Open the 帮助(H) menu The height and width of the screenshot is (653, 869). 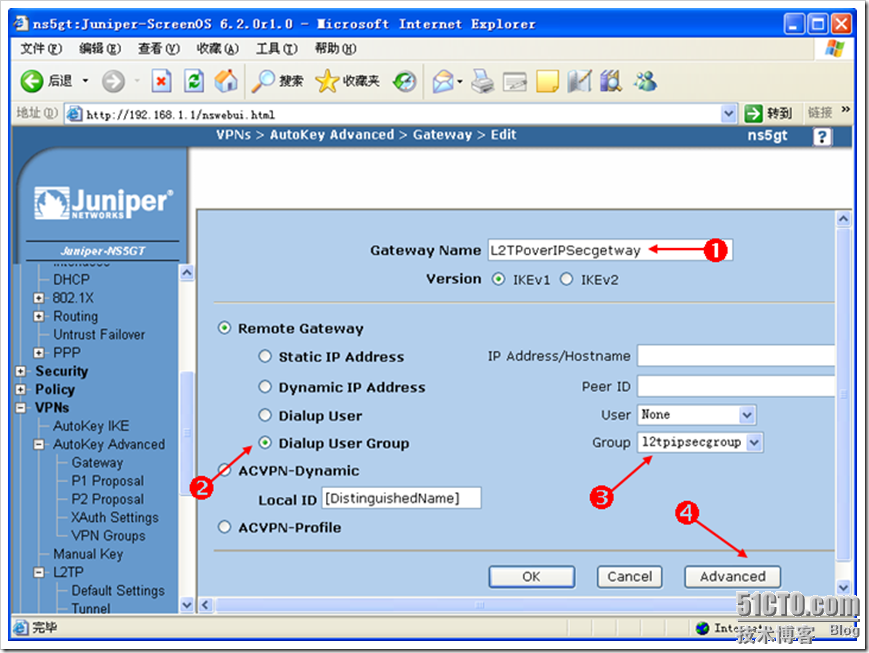[x=335, y=49]
